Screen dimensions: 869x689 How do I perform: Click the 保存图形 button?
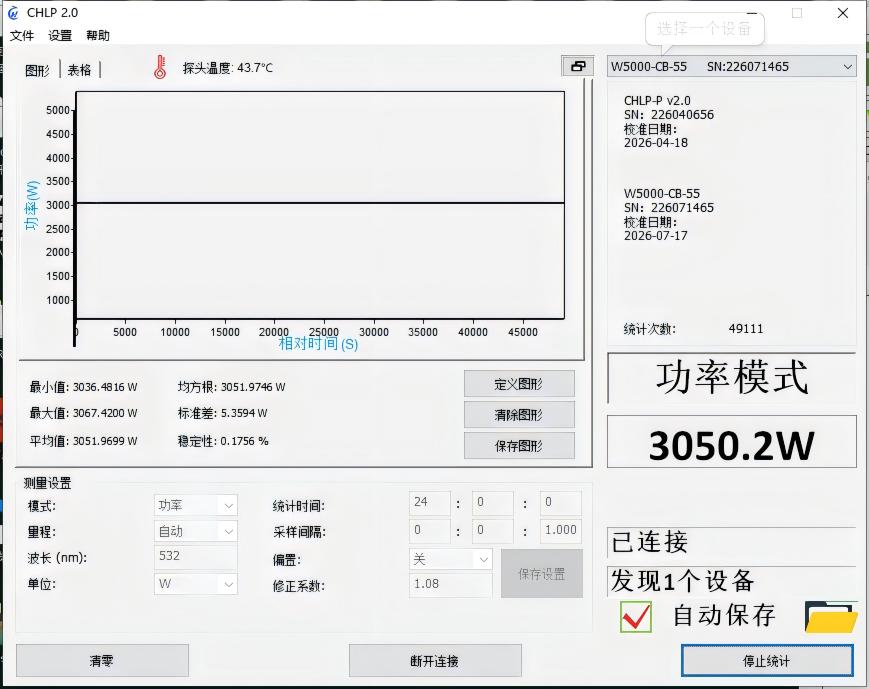pyautogui.click(x=519, y=446)
